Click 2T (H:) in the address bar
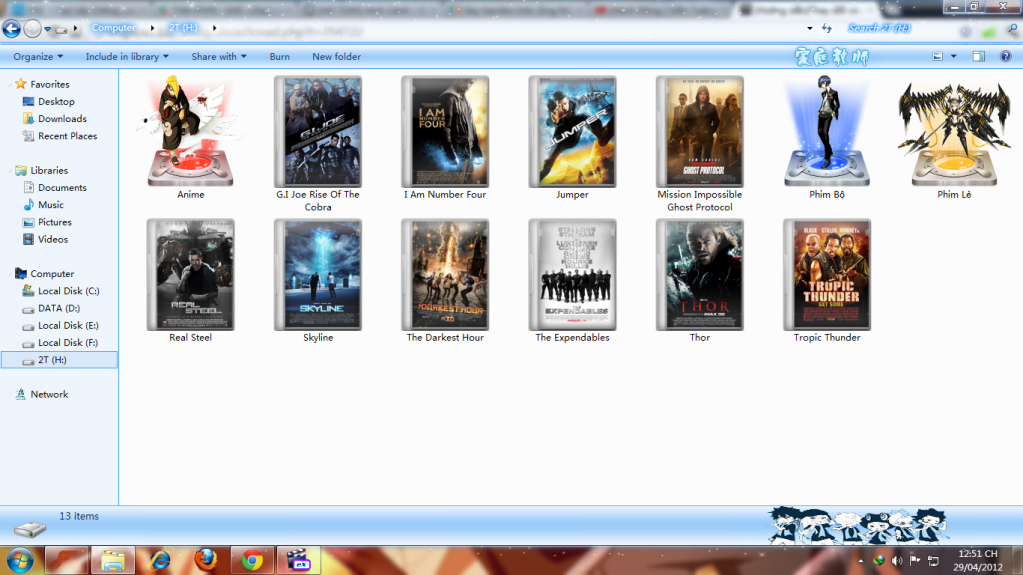The height and width of the screenshot is (575, 1023). pos(183,28)
